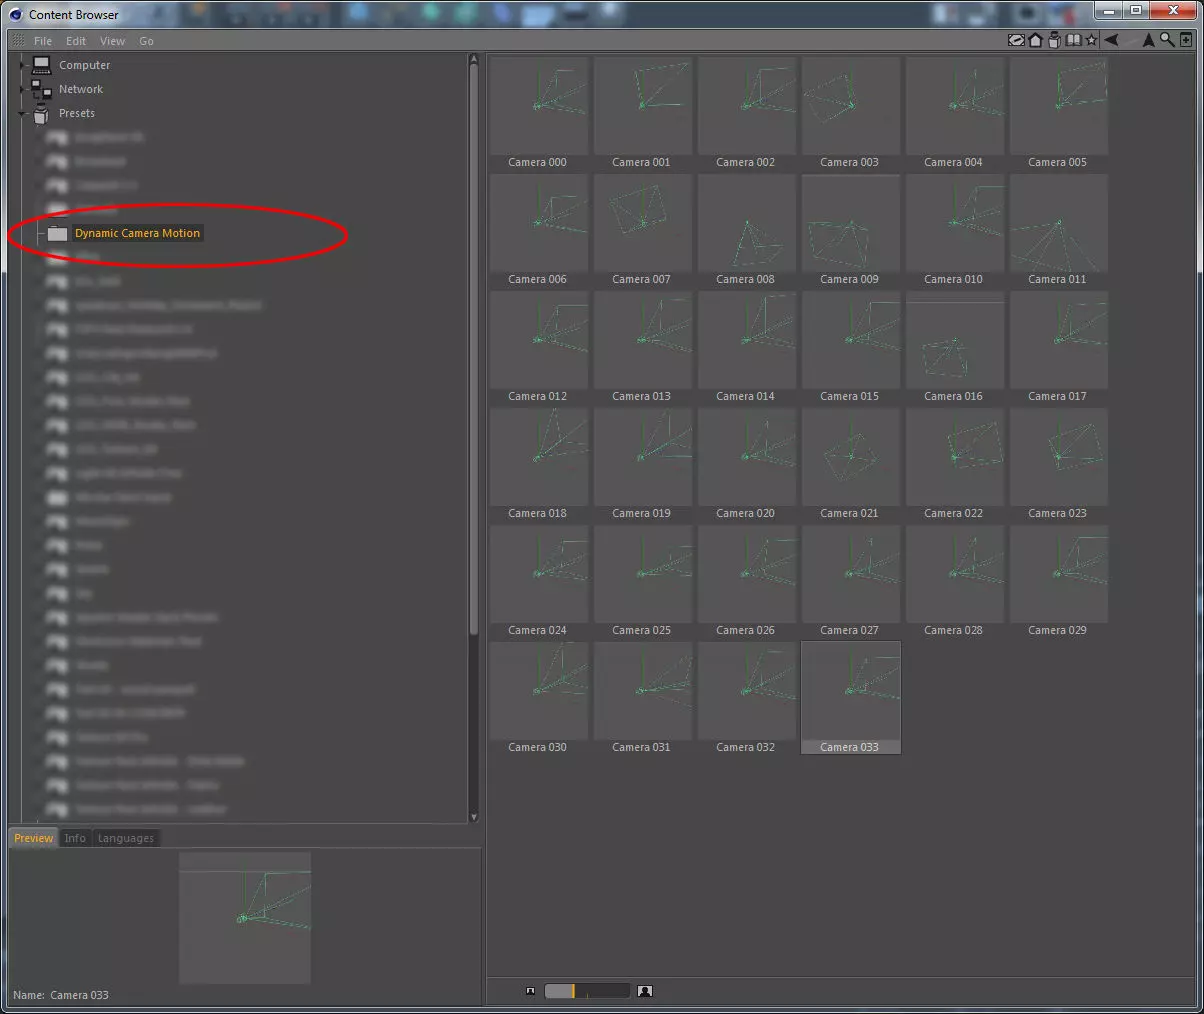Click the small thumbnail size icon

[530, 991]
